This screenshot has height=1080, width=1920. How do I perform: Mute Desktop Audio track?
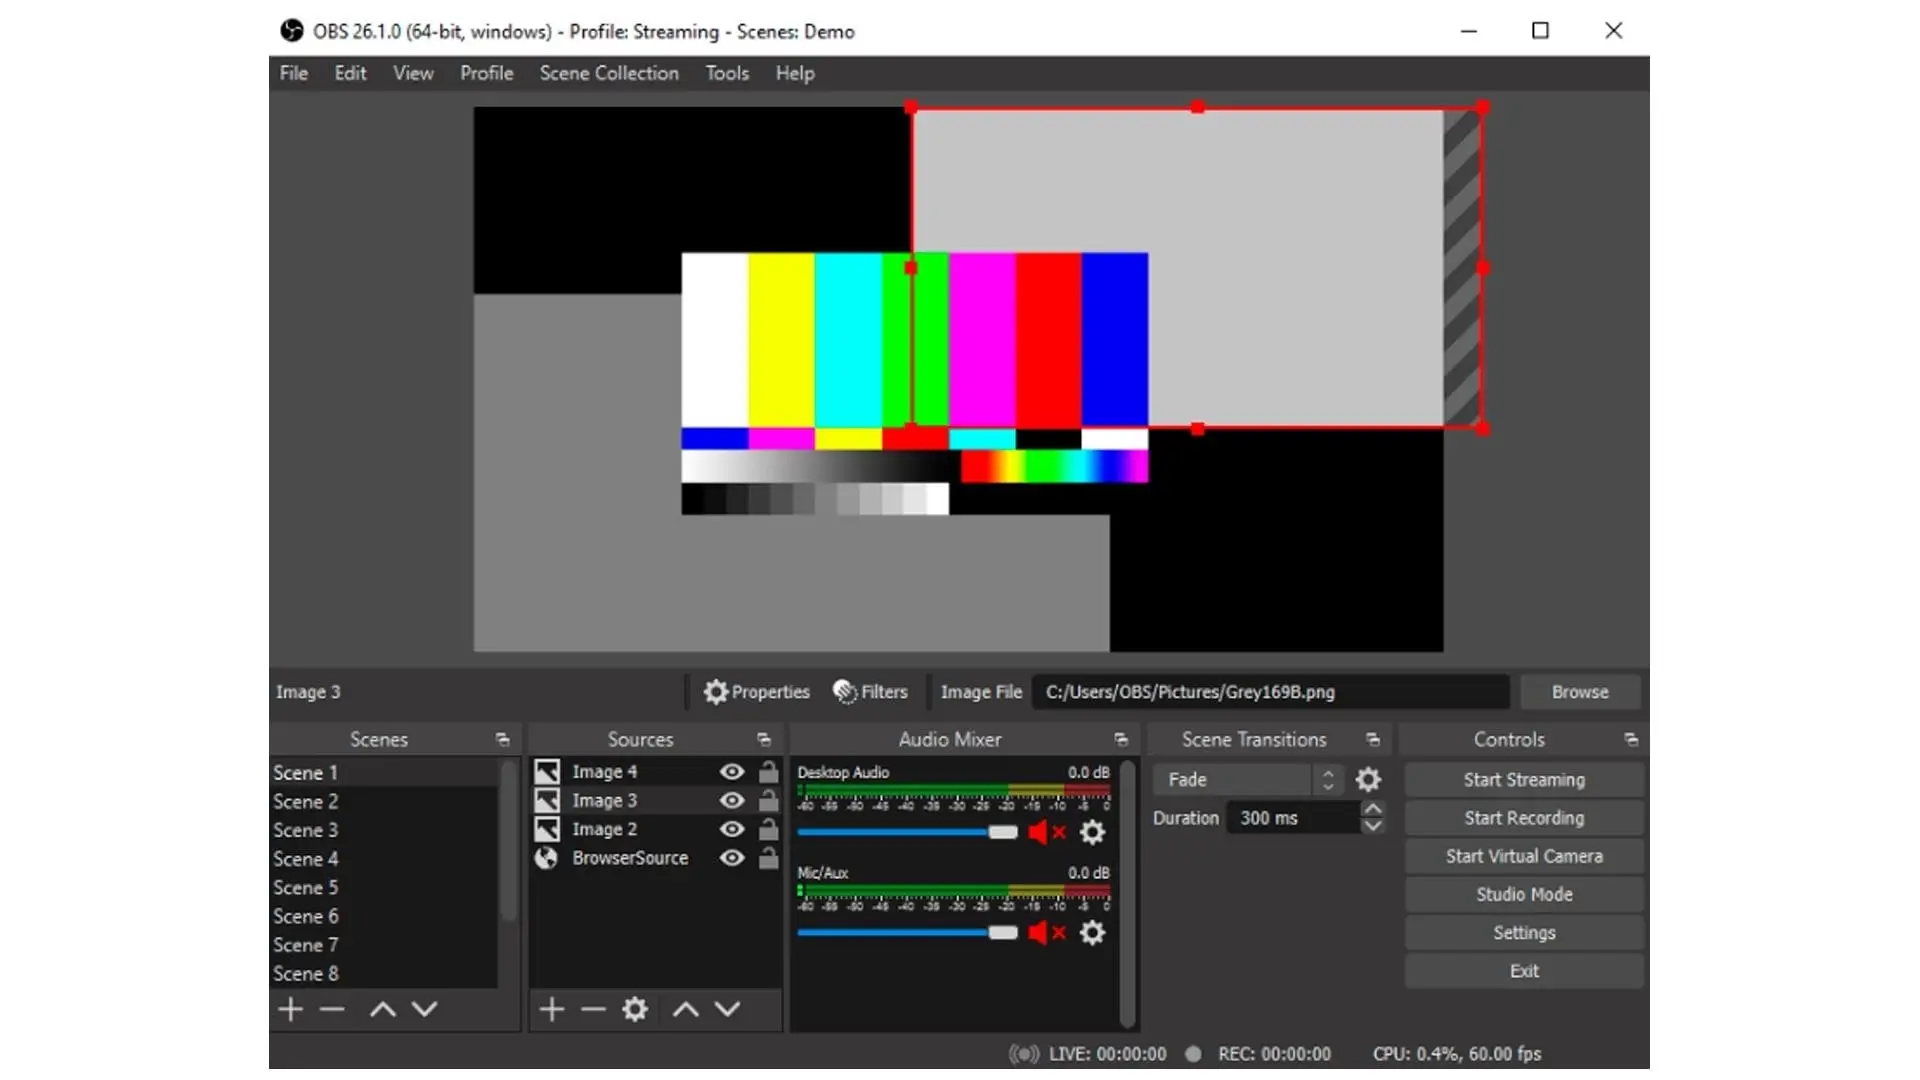pyautogui.click(x=1043, y=832)
